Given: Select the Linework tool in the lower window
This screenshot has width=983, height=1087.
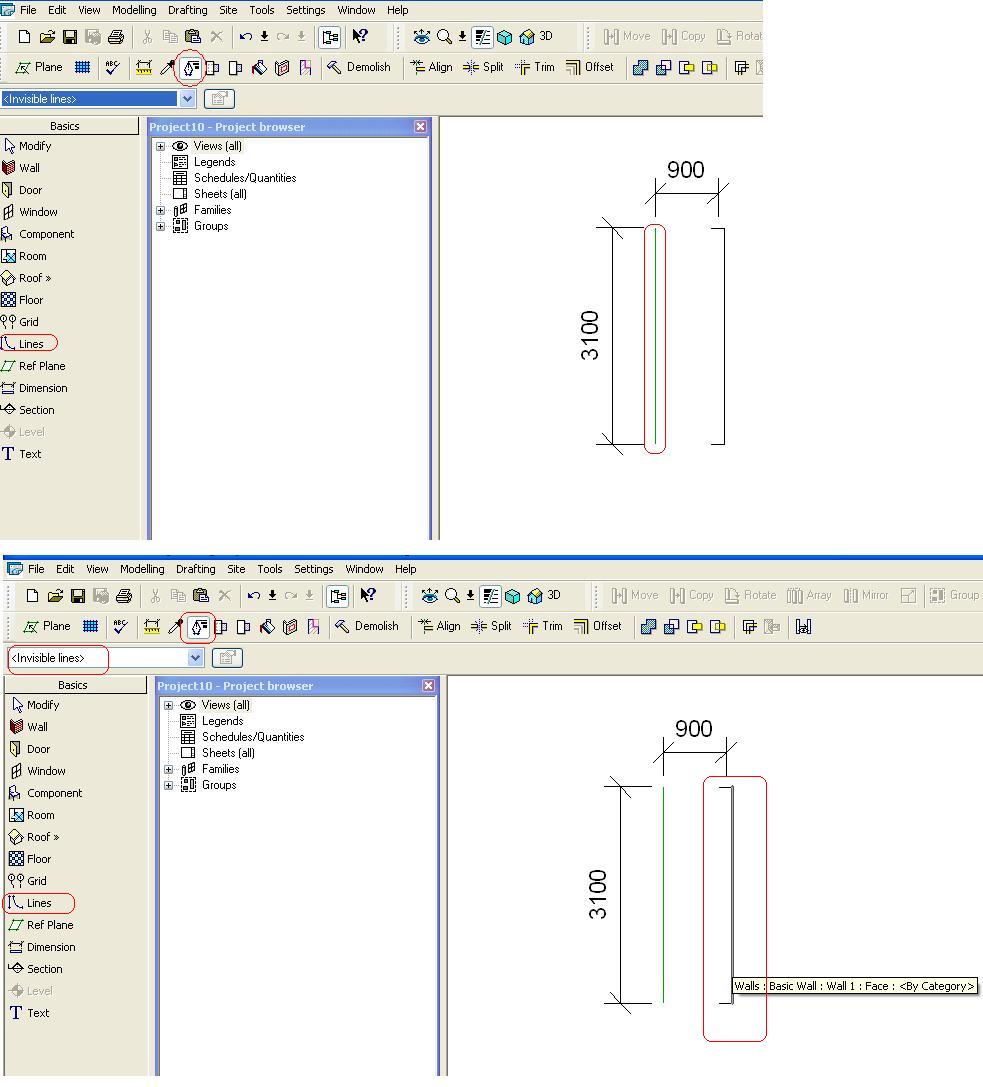Looking at the screenshot, I should (x=198, y=627).
